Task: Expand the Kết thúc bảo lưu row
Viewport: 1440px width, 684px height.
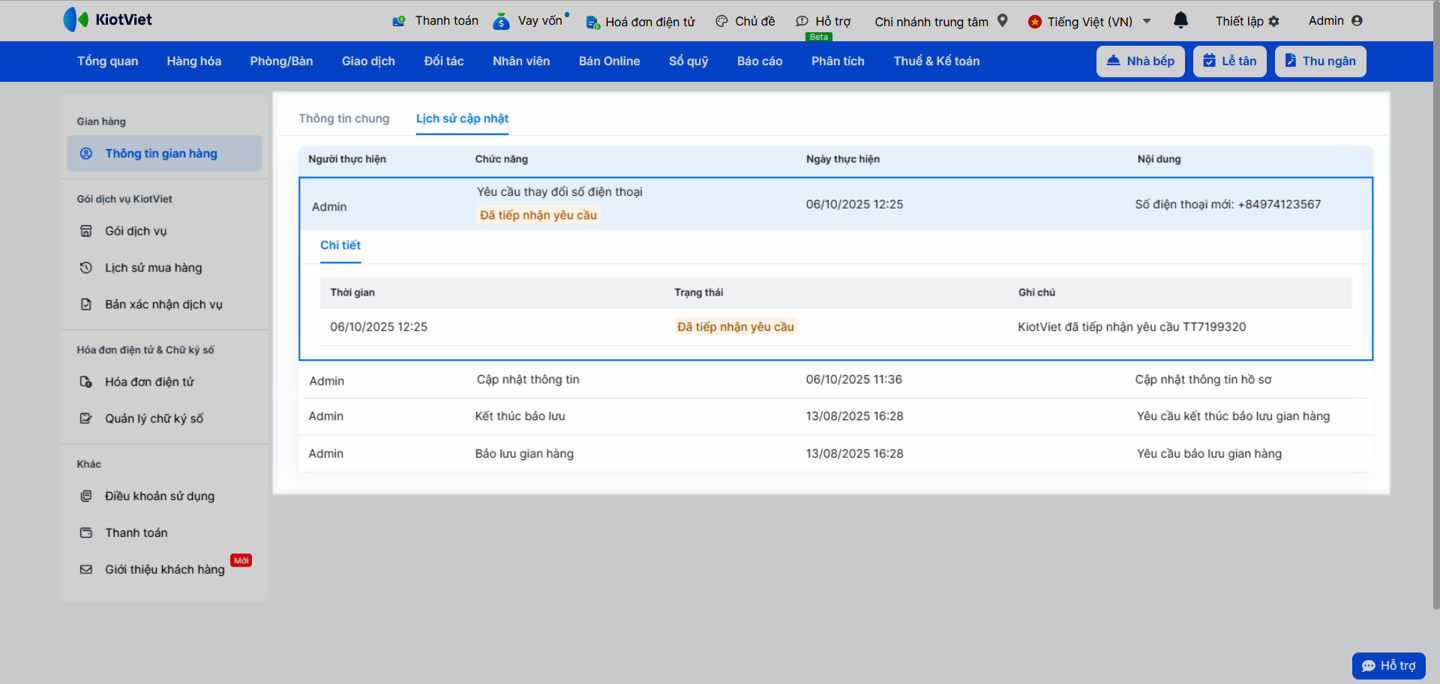Action: click(x=520, y=416)
